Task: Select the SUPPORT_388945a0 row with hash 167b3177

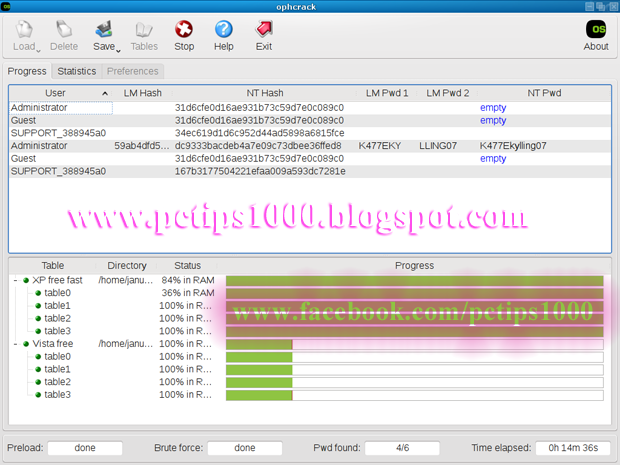Action: point(310,171)
